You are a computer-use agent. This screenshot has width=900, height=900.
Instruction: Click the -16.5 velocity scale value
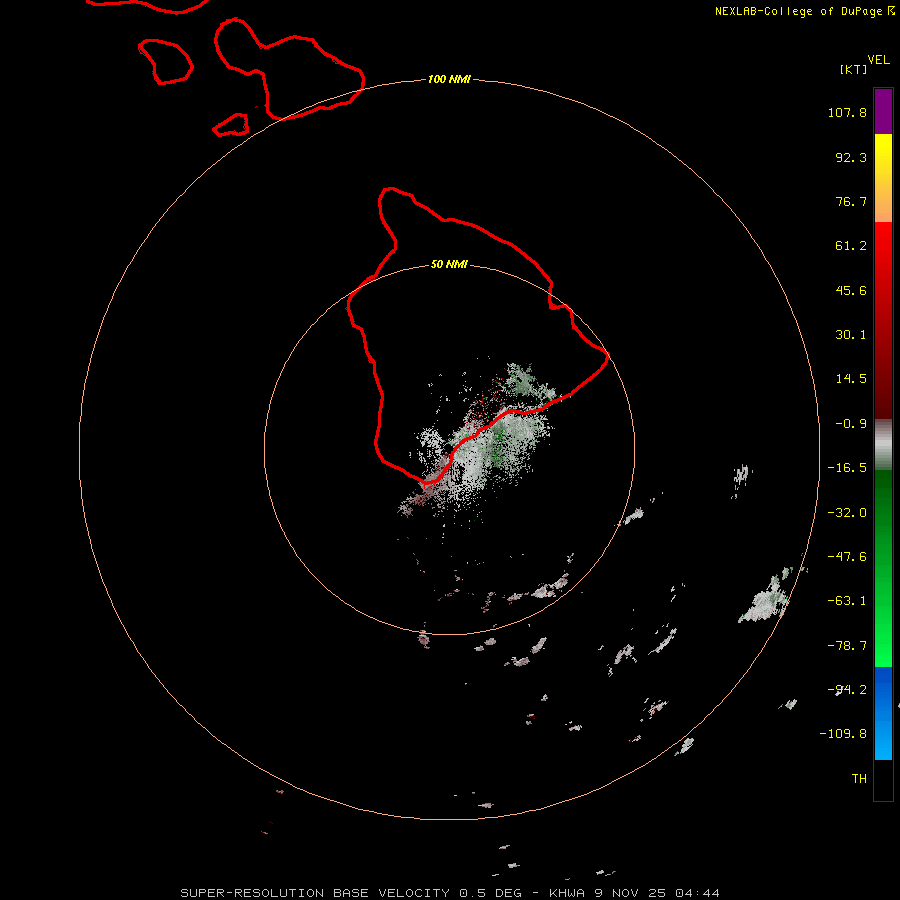pos(847,468)
